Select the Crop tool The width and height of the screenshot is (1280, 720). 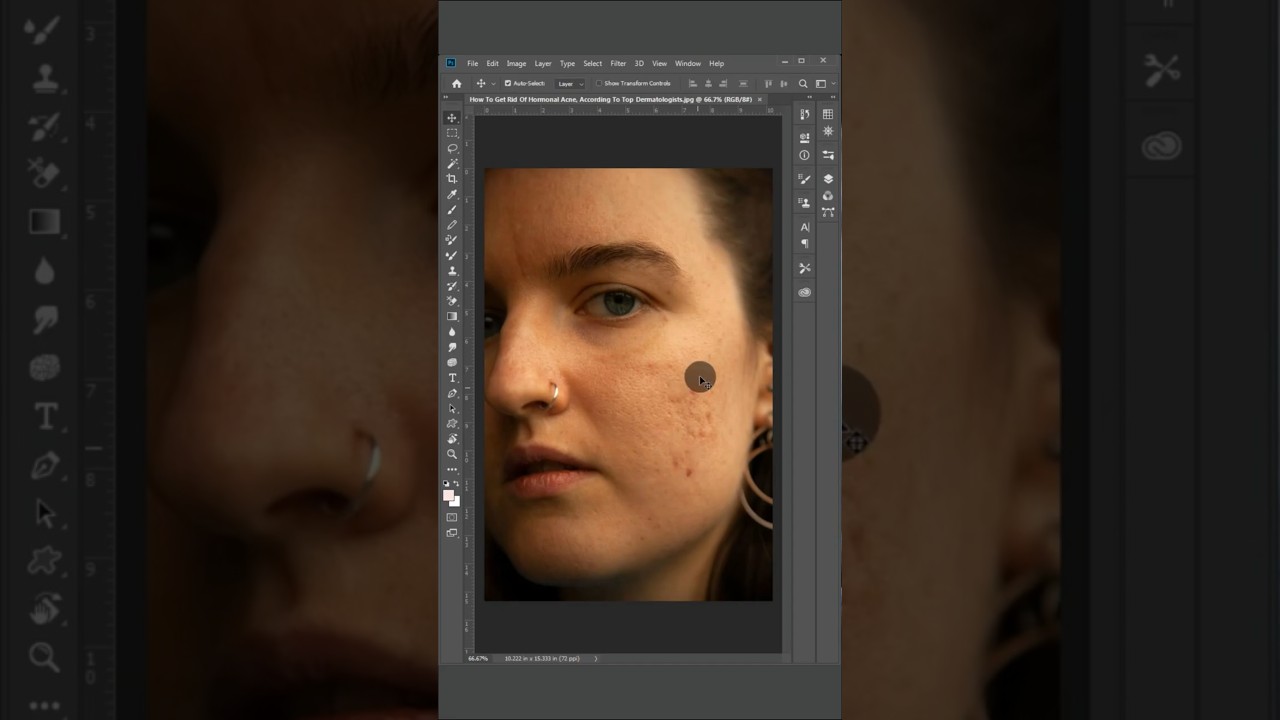(x=452, y=179)
